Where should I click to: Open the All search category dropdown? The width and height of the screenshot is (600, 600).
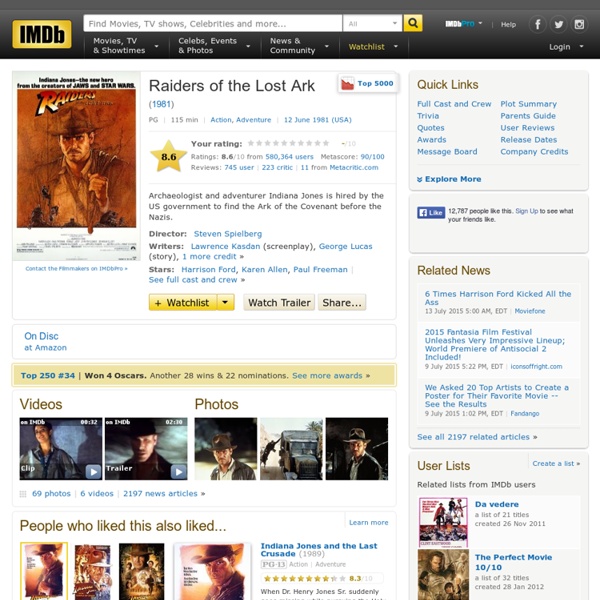pos(372,23)
